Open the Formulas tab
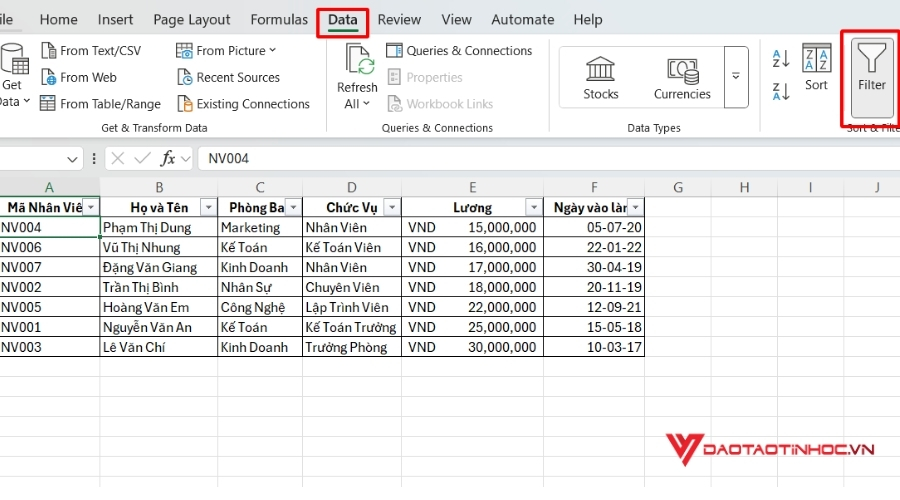The width and height of the screenshot is (900, 500). tap(279, 20)
